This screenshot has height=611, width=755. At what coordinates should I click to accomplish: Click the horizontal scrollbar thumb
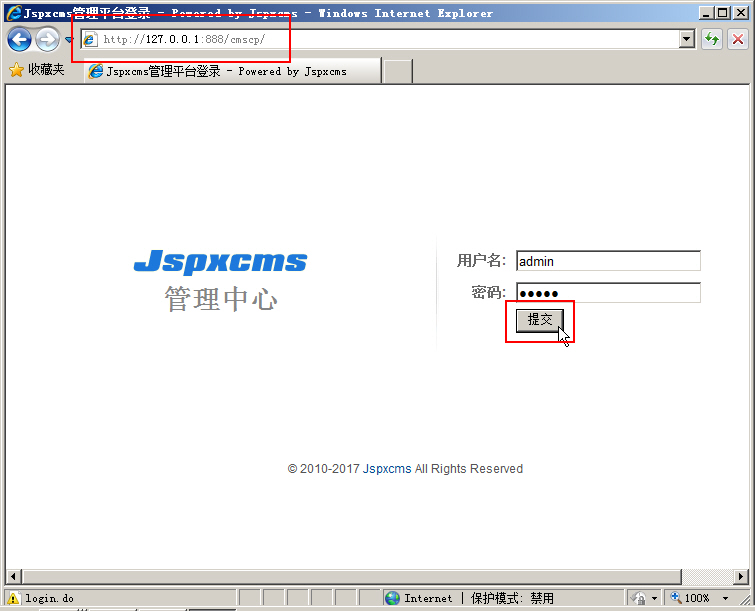[351, 576]
